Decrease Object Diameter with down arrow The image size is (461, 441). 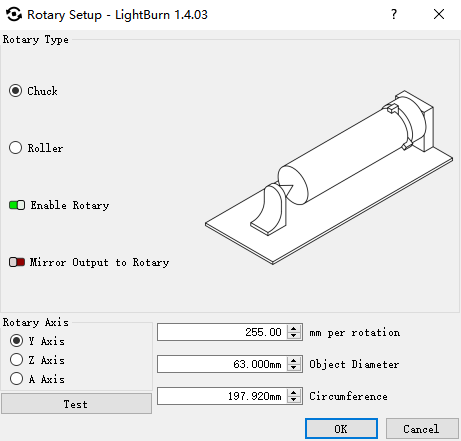pyautogui.click(x=294, y=367)
